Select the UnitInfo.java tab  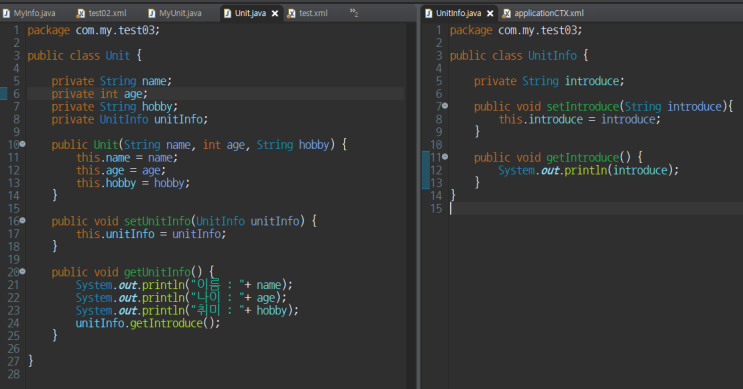coord(458,13)
